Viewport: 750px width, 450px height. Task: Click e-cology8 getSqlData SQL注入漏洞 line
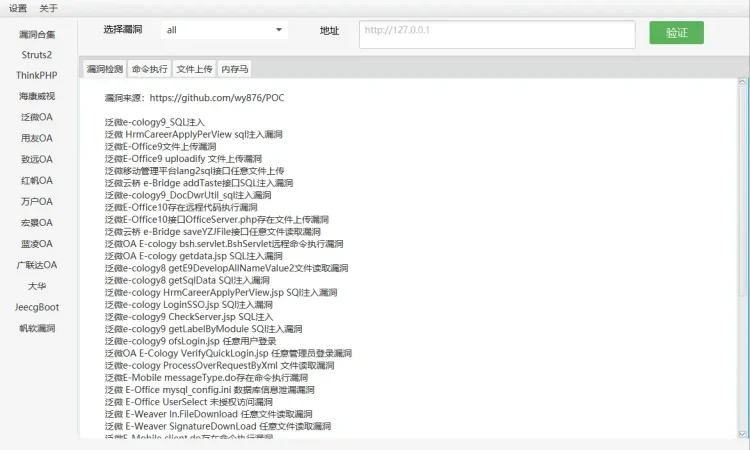187,280
